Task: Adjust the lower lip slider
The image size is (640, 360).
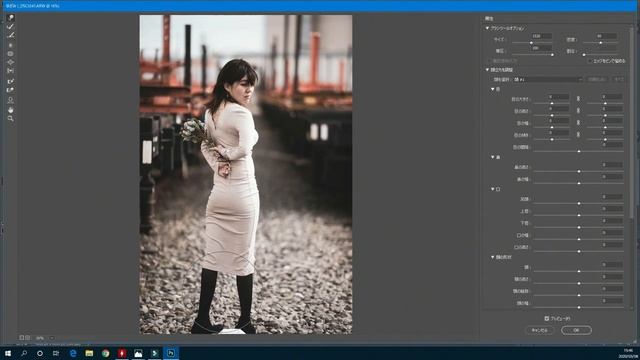Action: [x=578, y=227]
